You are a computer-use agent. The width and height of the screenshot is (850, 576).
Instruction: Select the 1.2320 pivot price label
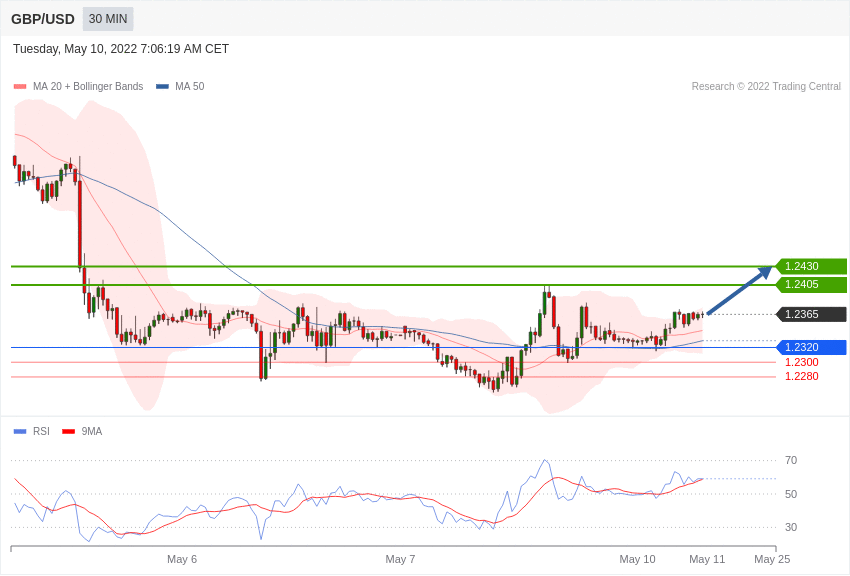coord(811,347)
